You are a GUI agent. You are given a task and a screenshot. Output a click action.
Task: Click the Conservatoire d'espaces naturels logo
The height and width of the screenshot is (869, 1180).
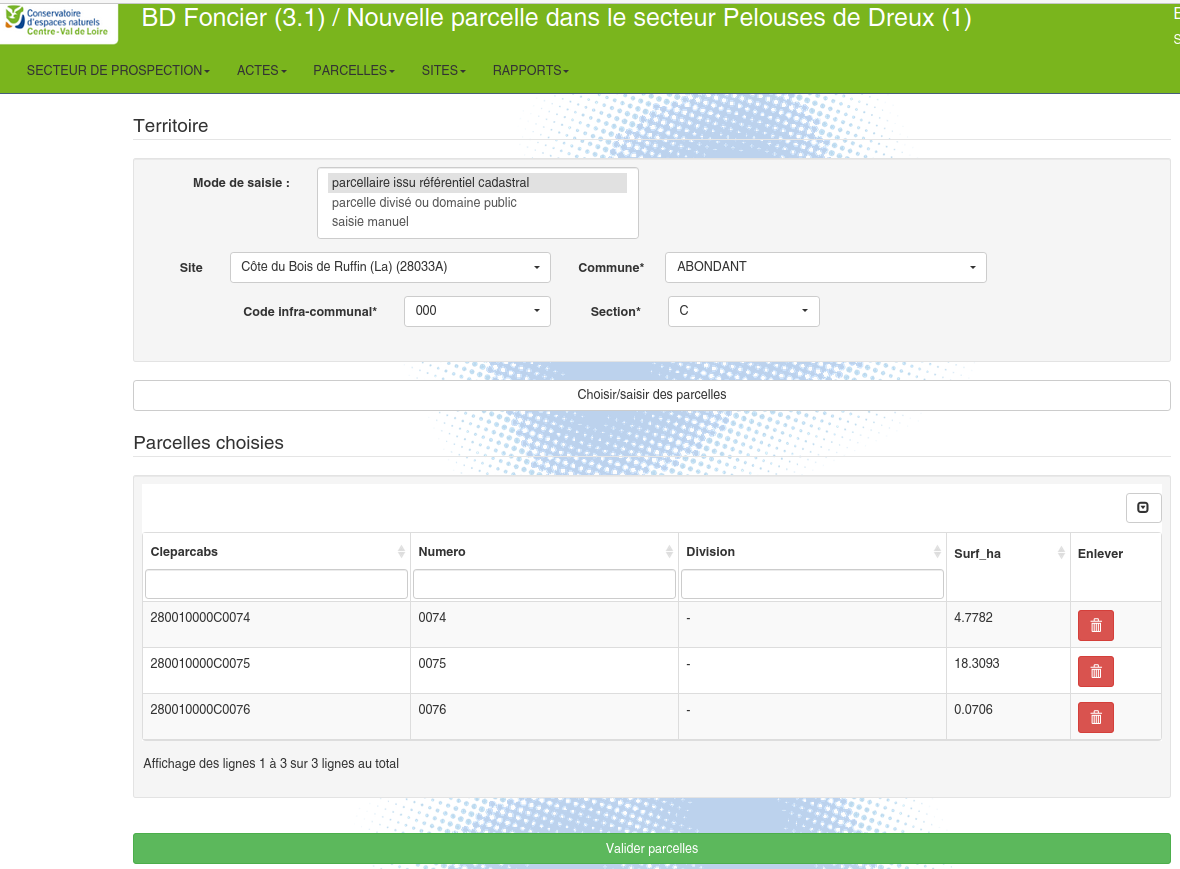coord(58,22)
